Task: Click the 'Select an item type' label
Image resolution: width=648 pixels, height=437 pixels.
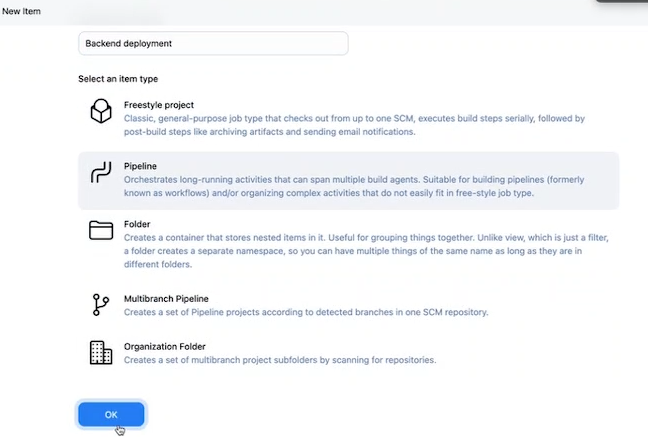Action: 118,79
